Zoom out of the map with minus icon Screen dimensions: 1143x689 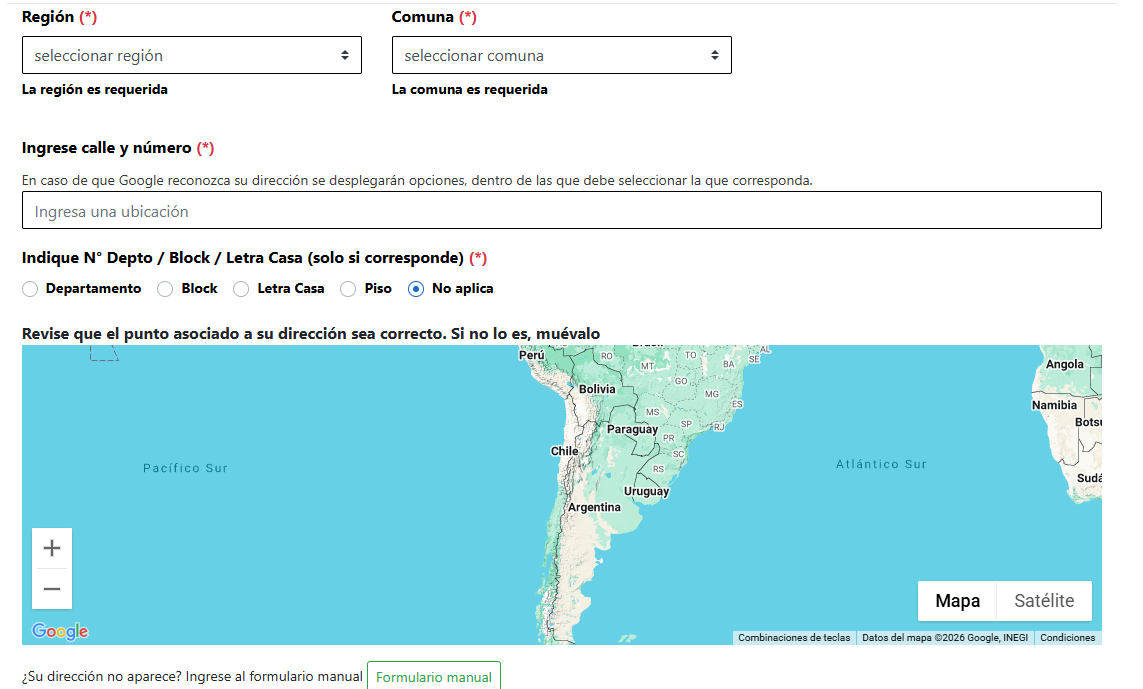click(52, 589)
